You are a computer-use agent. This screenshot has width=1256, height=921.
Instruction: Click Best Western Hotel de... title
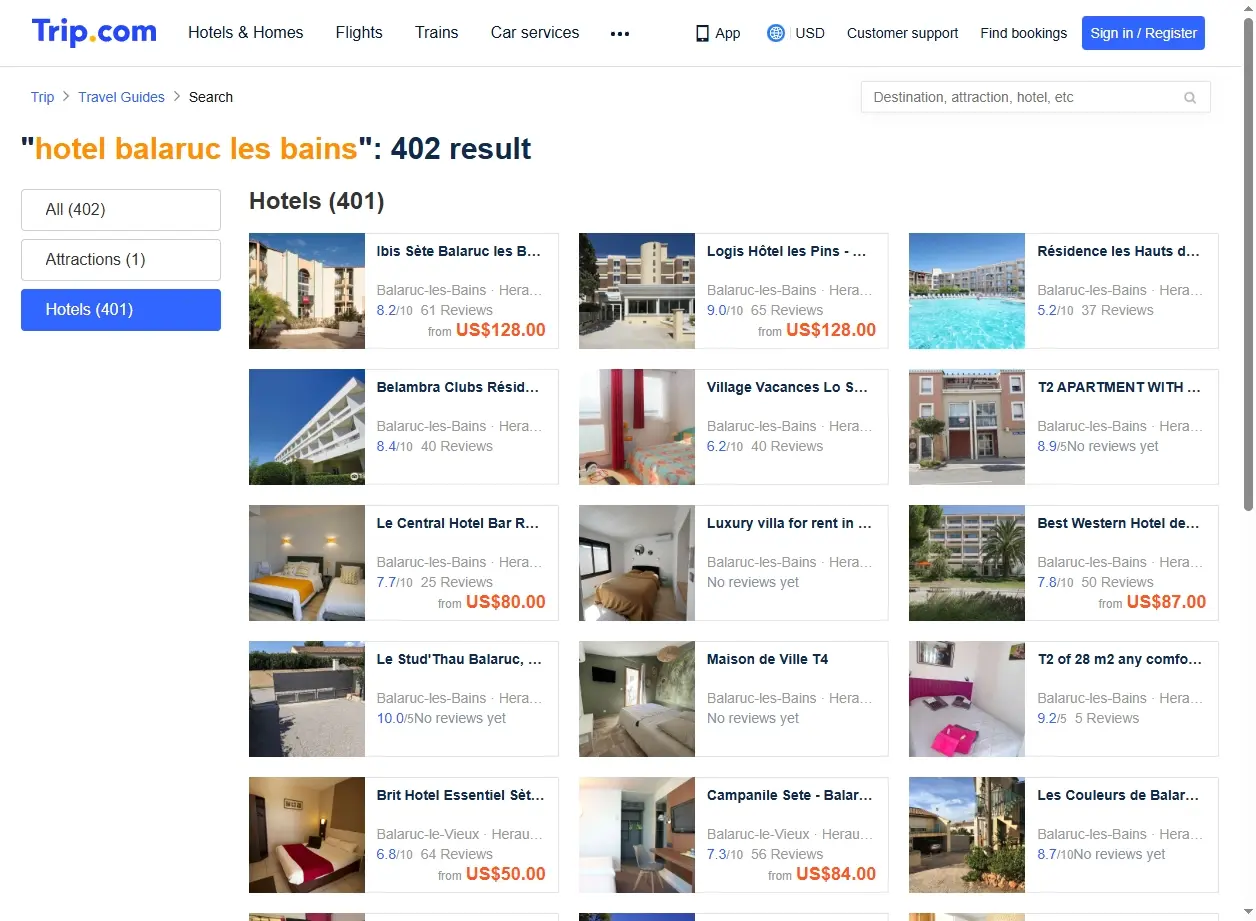click(1118, 523)
